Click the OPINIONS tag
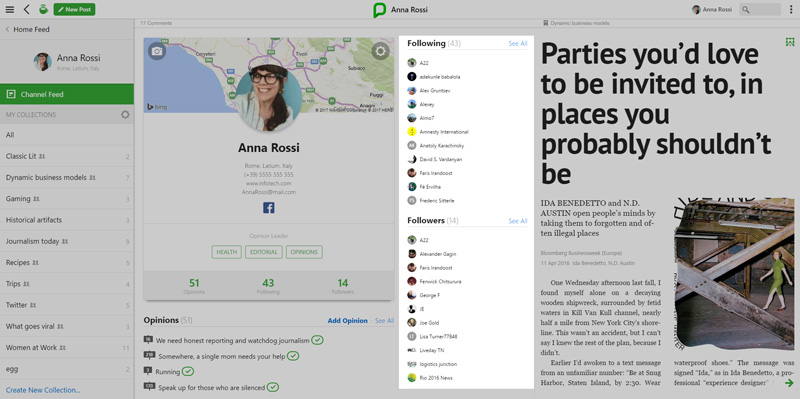Viewport: 800px width, 399px height. [304, 252]
